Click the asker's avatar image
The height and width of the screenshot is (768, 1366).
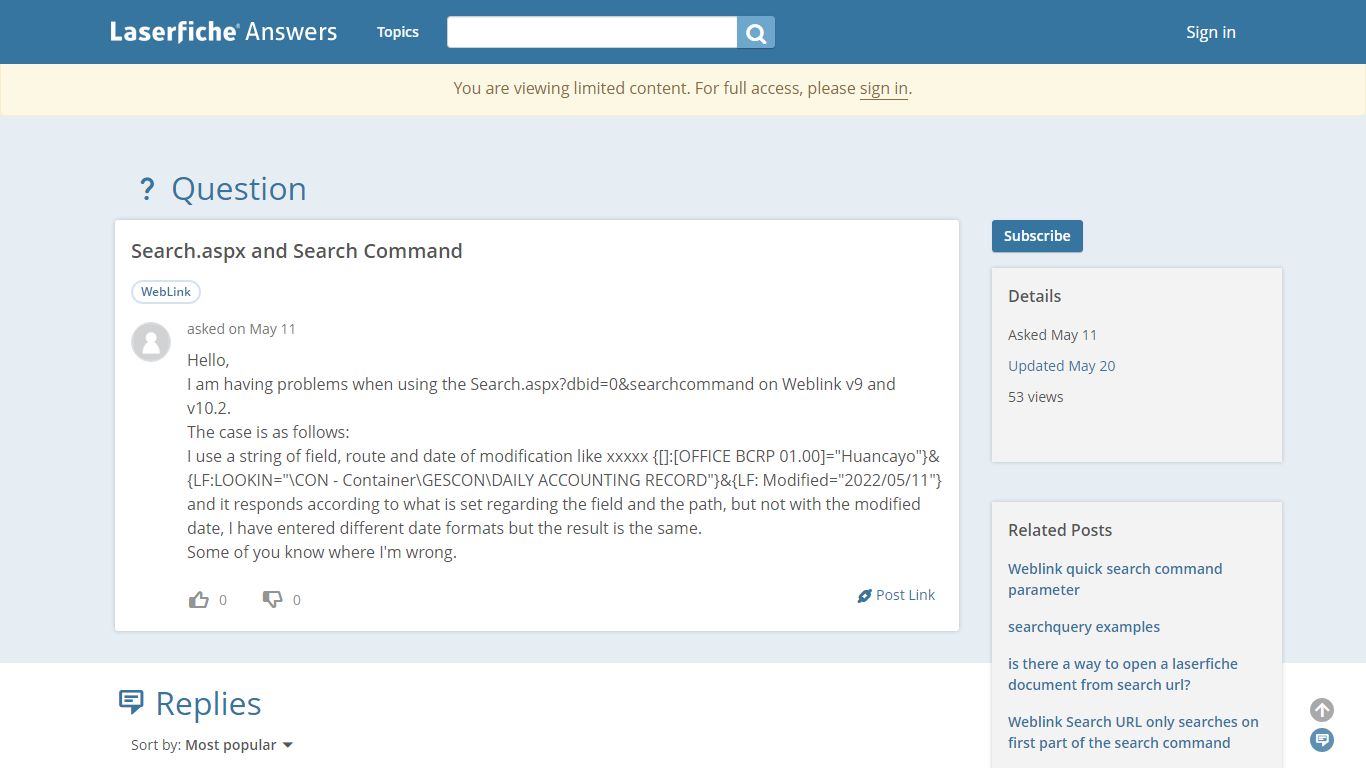[151, 342]
